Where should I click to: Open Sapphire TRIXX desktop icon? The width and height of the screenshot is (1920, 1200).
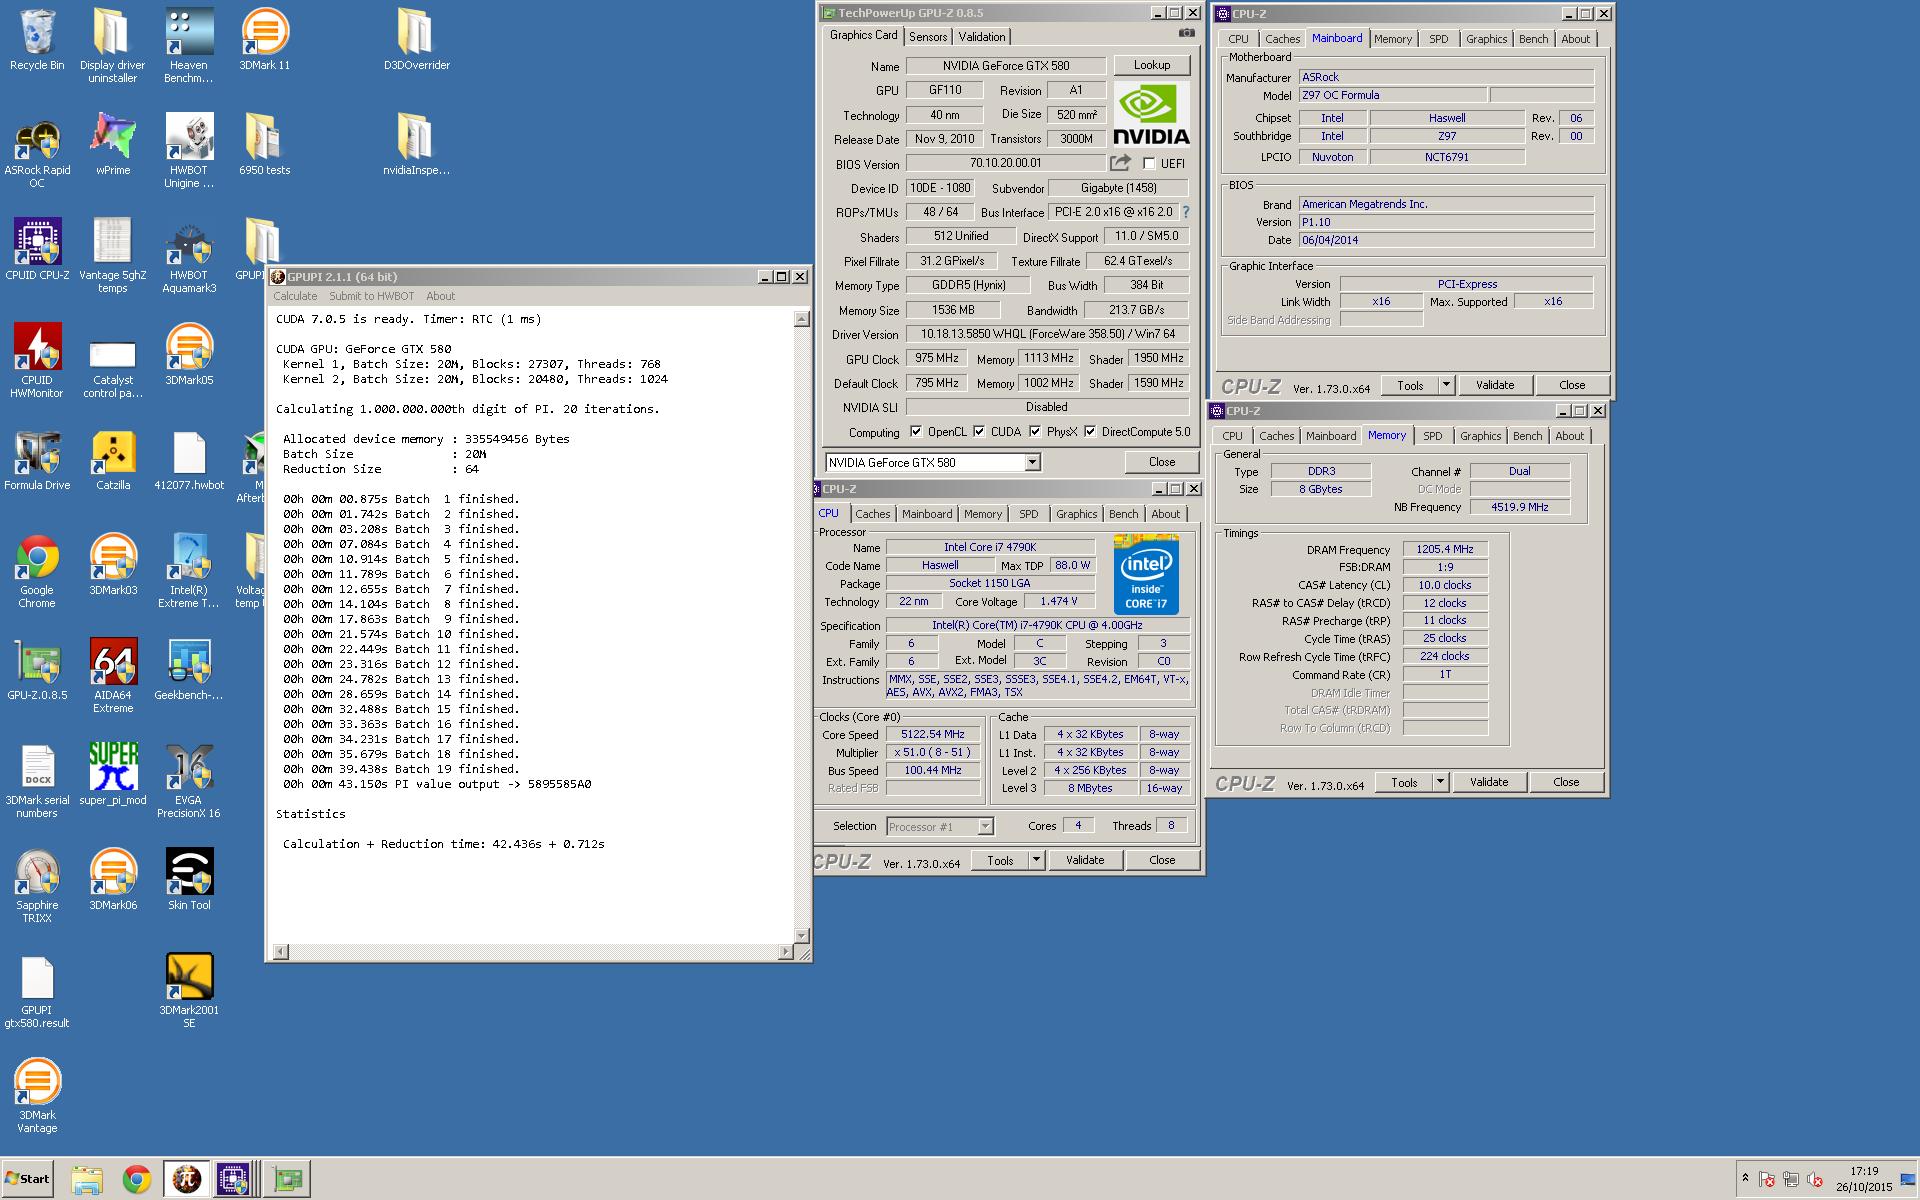(x=37, y=887)
